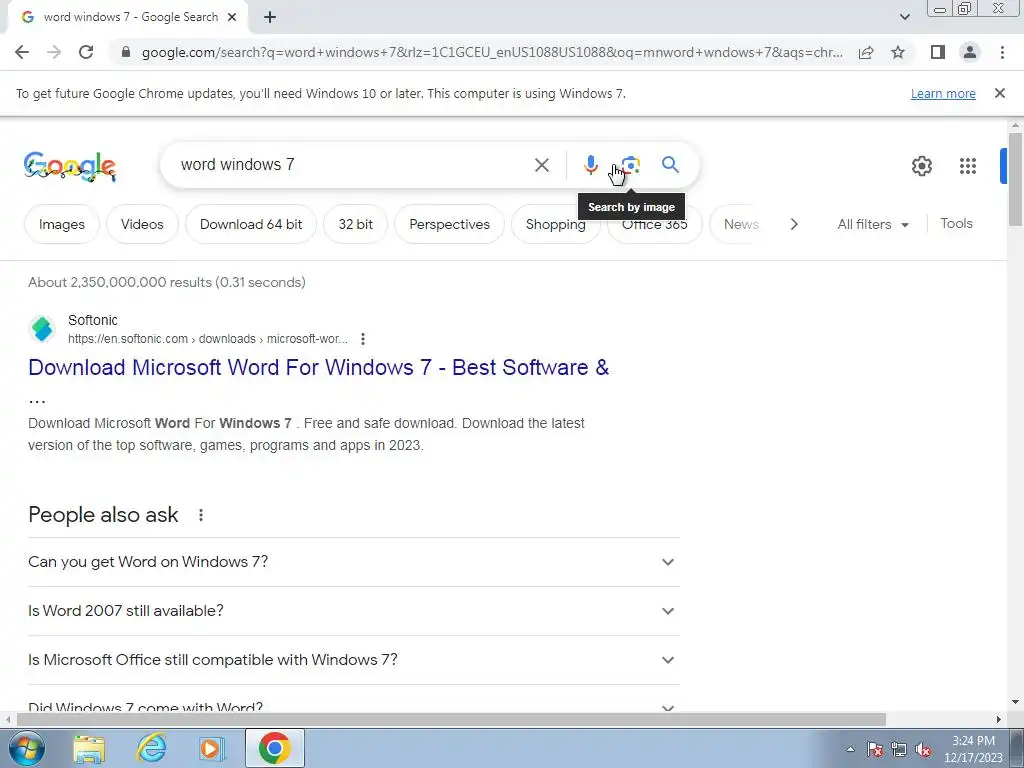Select the Download 64 bit chip

coord(251,224)
